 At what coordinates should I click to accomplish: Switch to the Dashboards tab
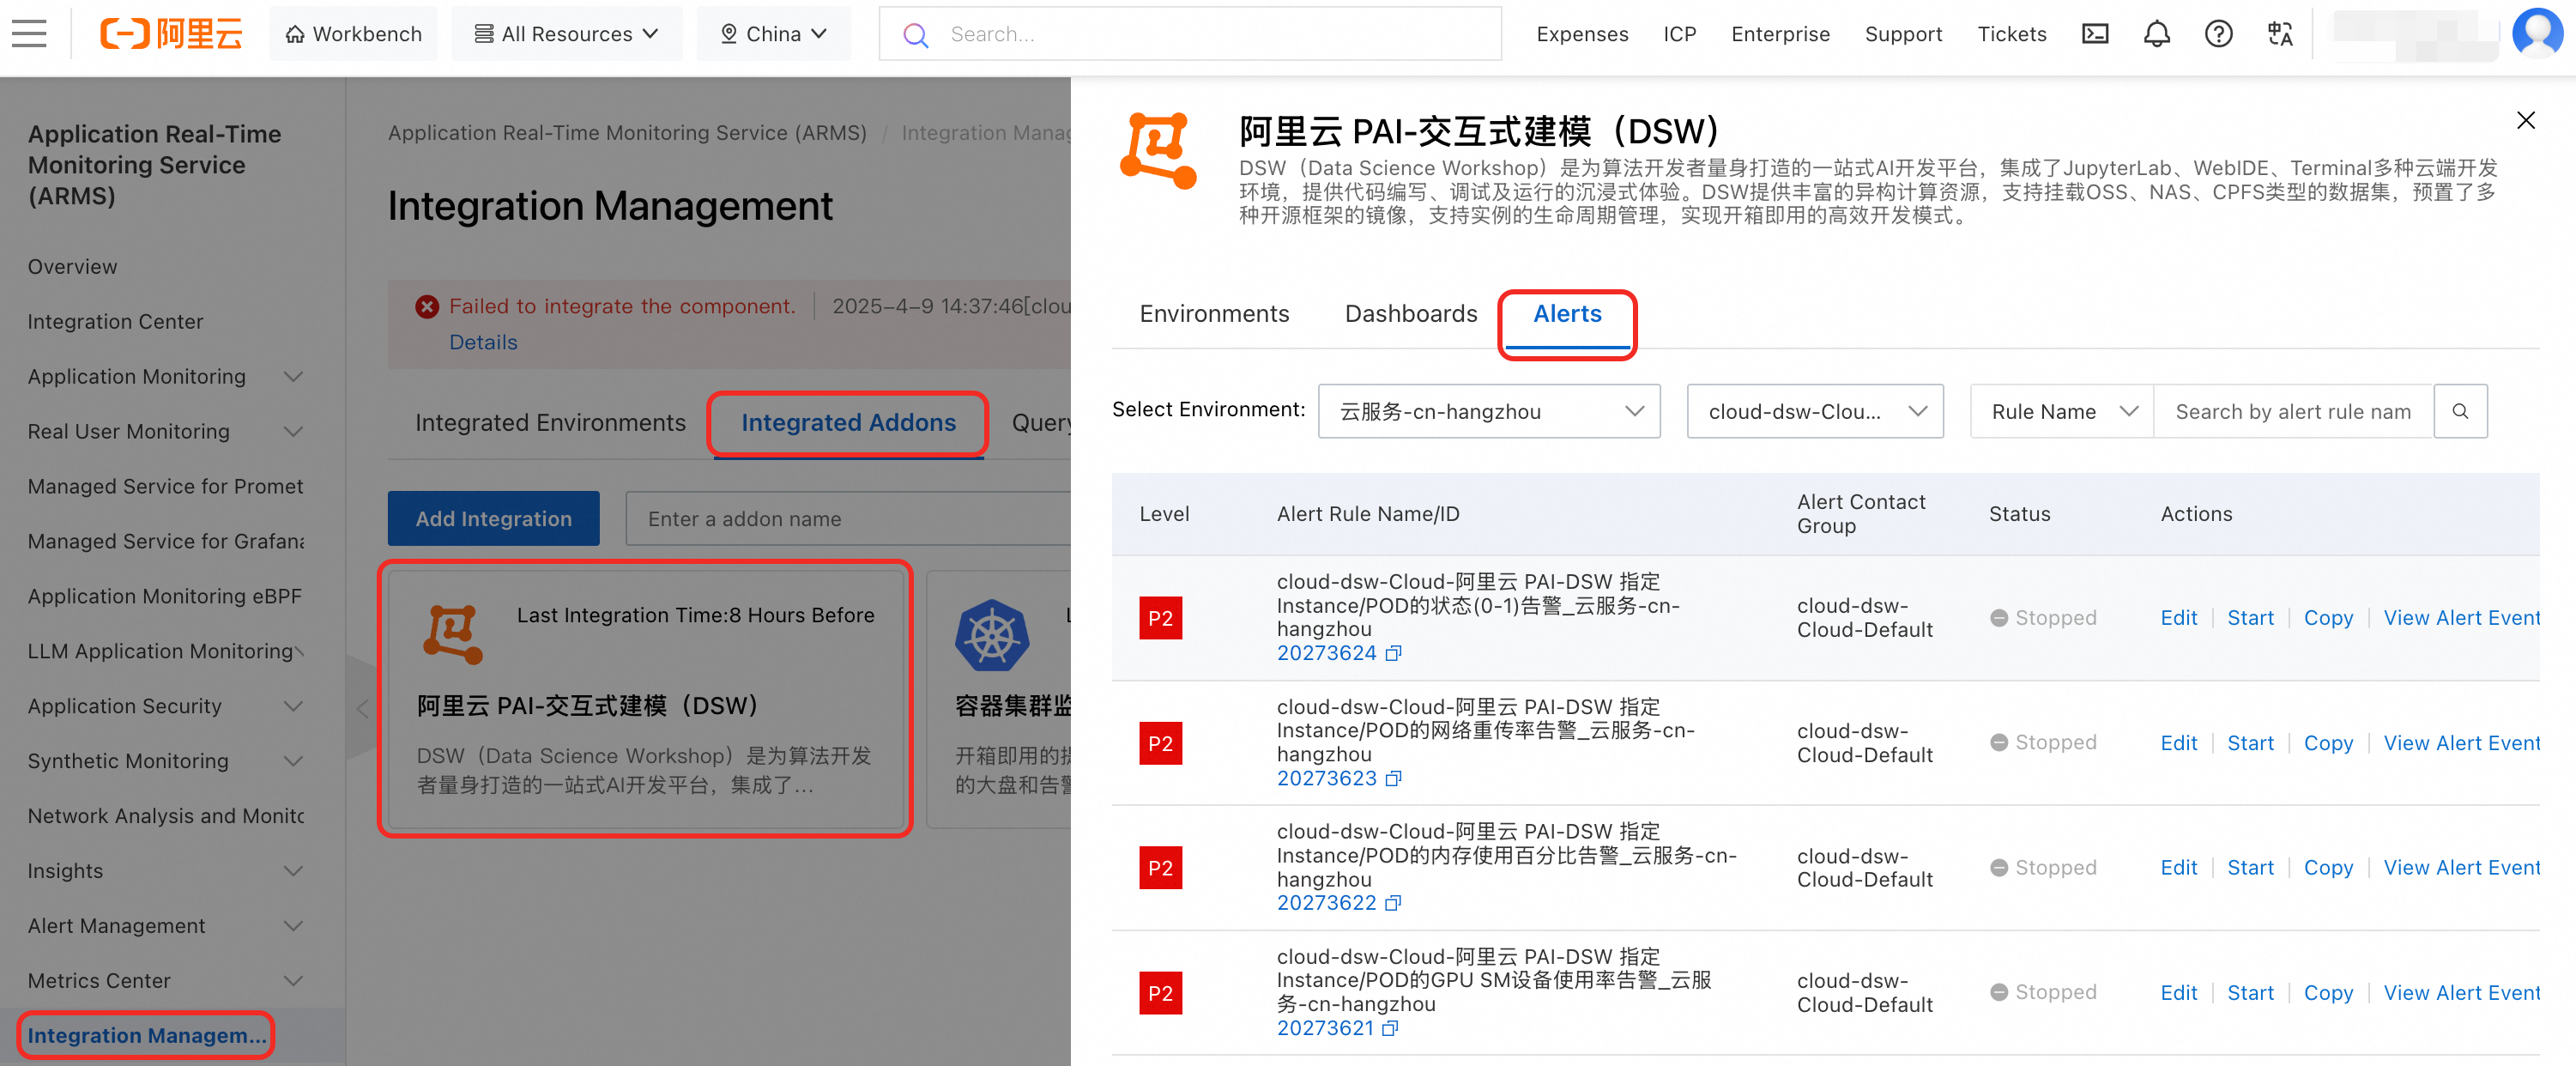tap(1410, 314)
